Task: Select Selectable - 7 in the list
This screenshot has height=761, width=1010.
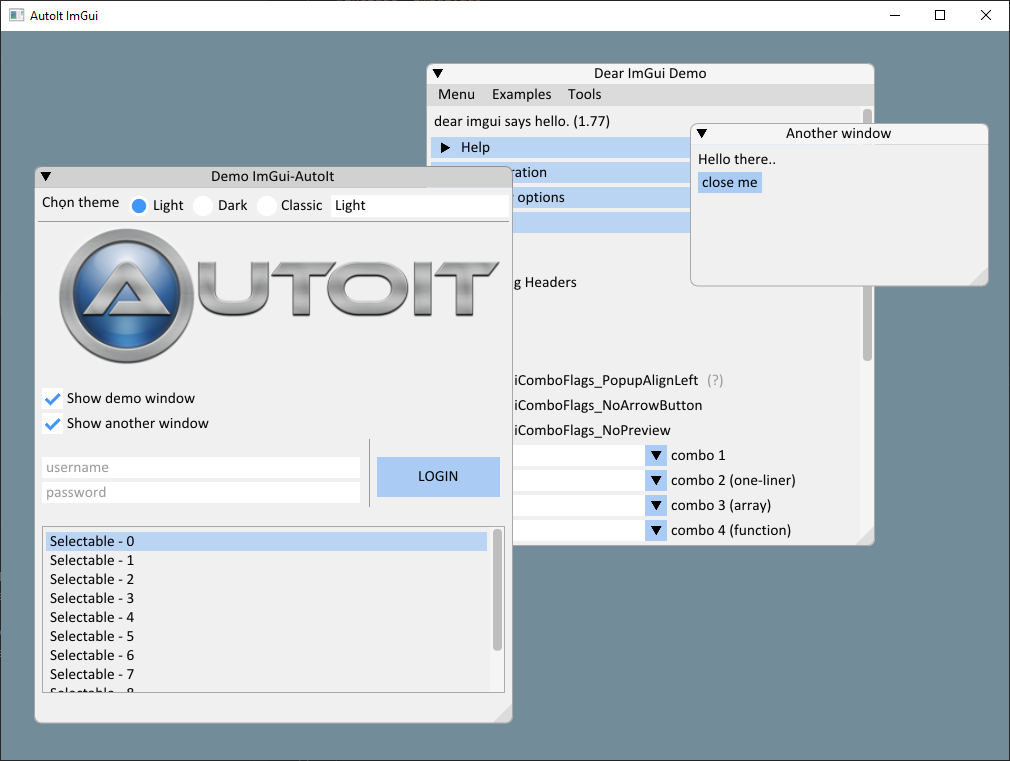Action: coord(267,675)
